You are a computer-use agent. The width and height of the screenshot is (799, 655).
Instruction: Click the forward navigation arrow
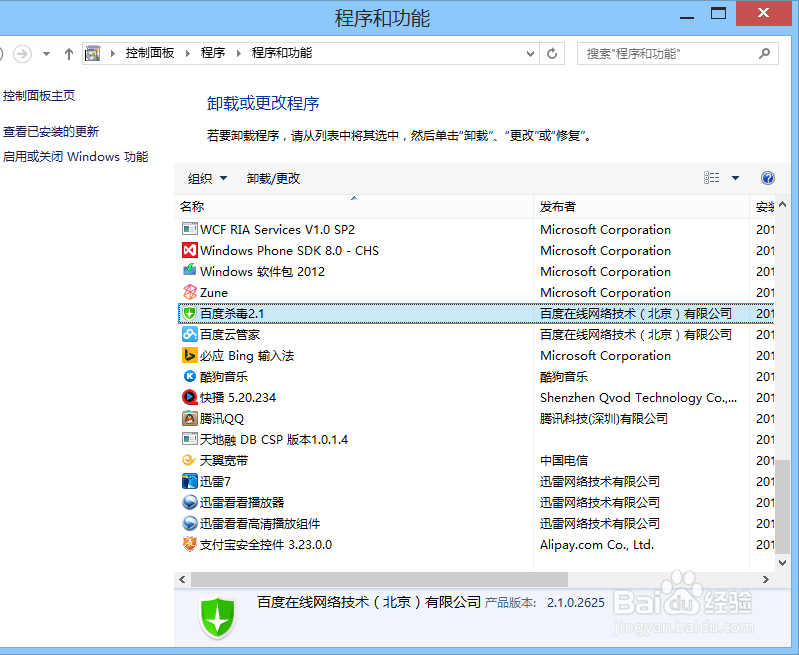point(22,54)
